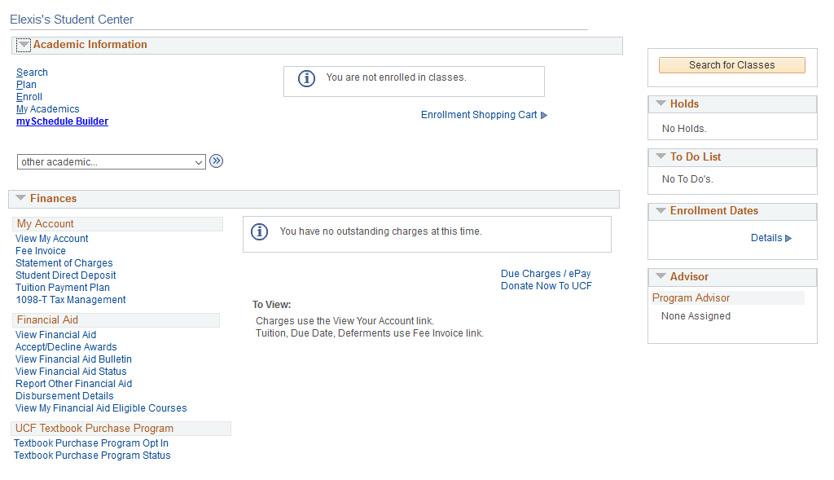The width and height of the screenshot is (834, 480).
Task: Open Accept/Decline Awards link
Action: coord(66,347)
